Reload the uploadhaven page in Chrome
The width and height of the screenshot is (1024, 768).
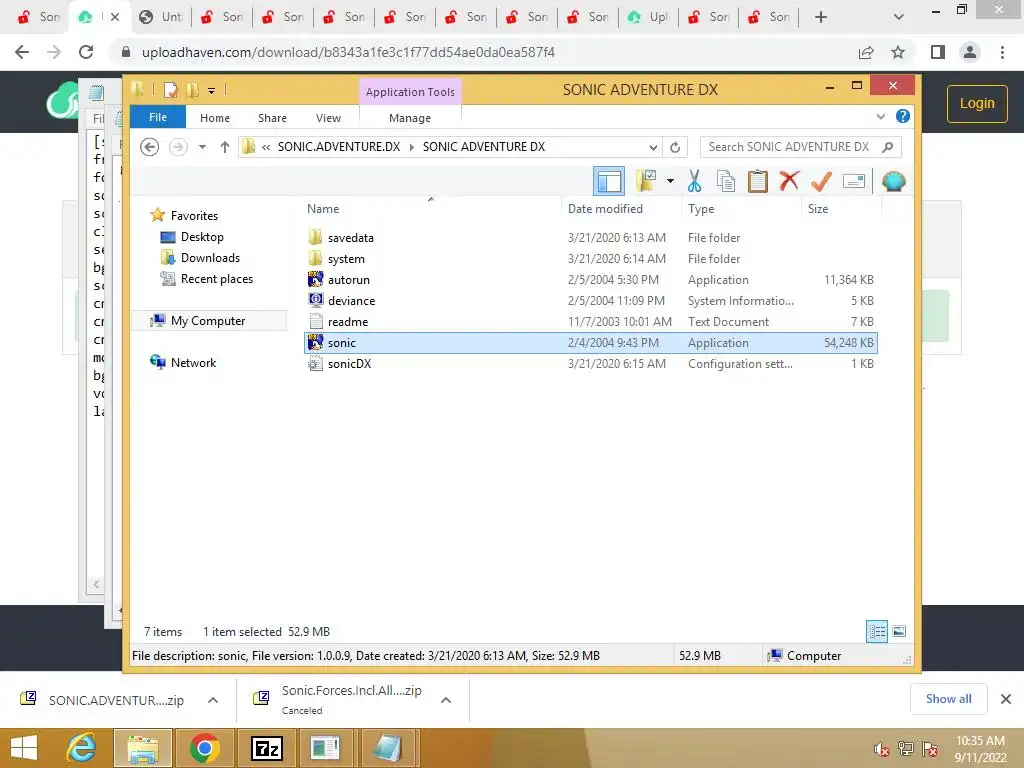(x=86, y=52)
